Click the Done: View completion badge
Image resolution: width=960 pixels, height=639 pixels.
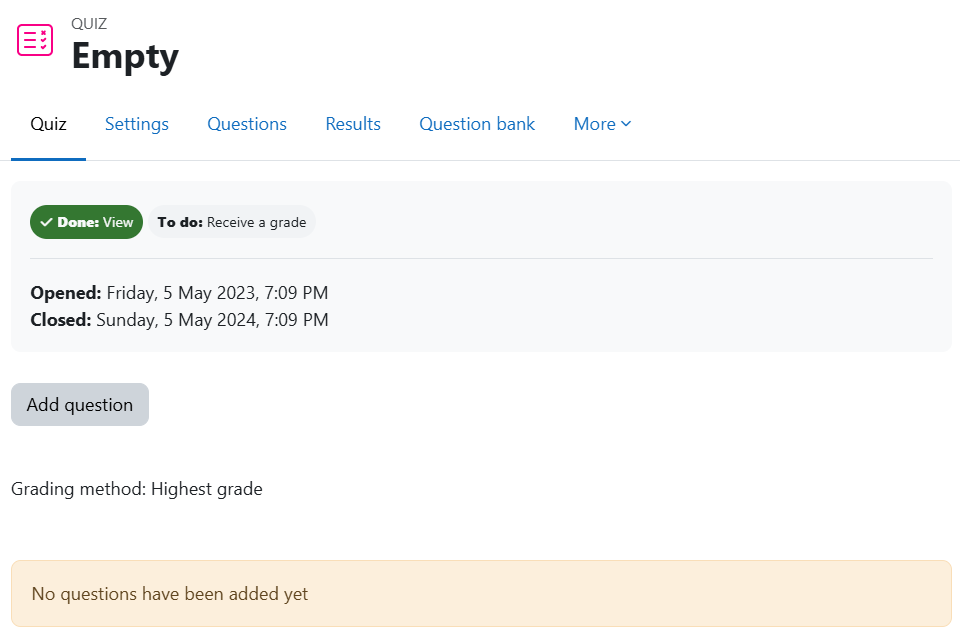point(86,222)
